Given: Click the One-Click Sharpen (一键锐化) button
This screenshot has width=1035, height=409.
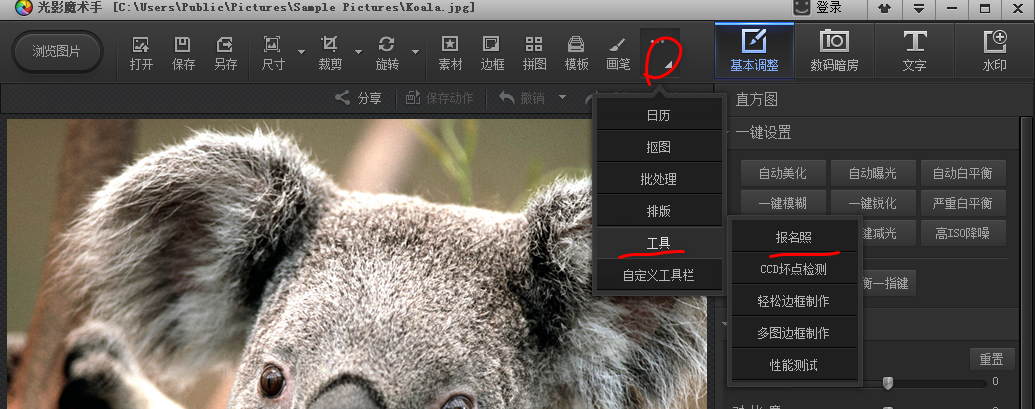Looking at the screenshot, I should (873, 203).
